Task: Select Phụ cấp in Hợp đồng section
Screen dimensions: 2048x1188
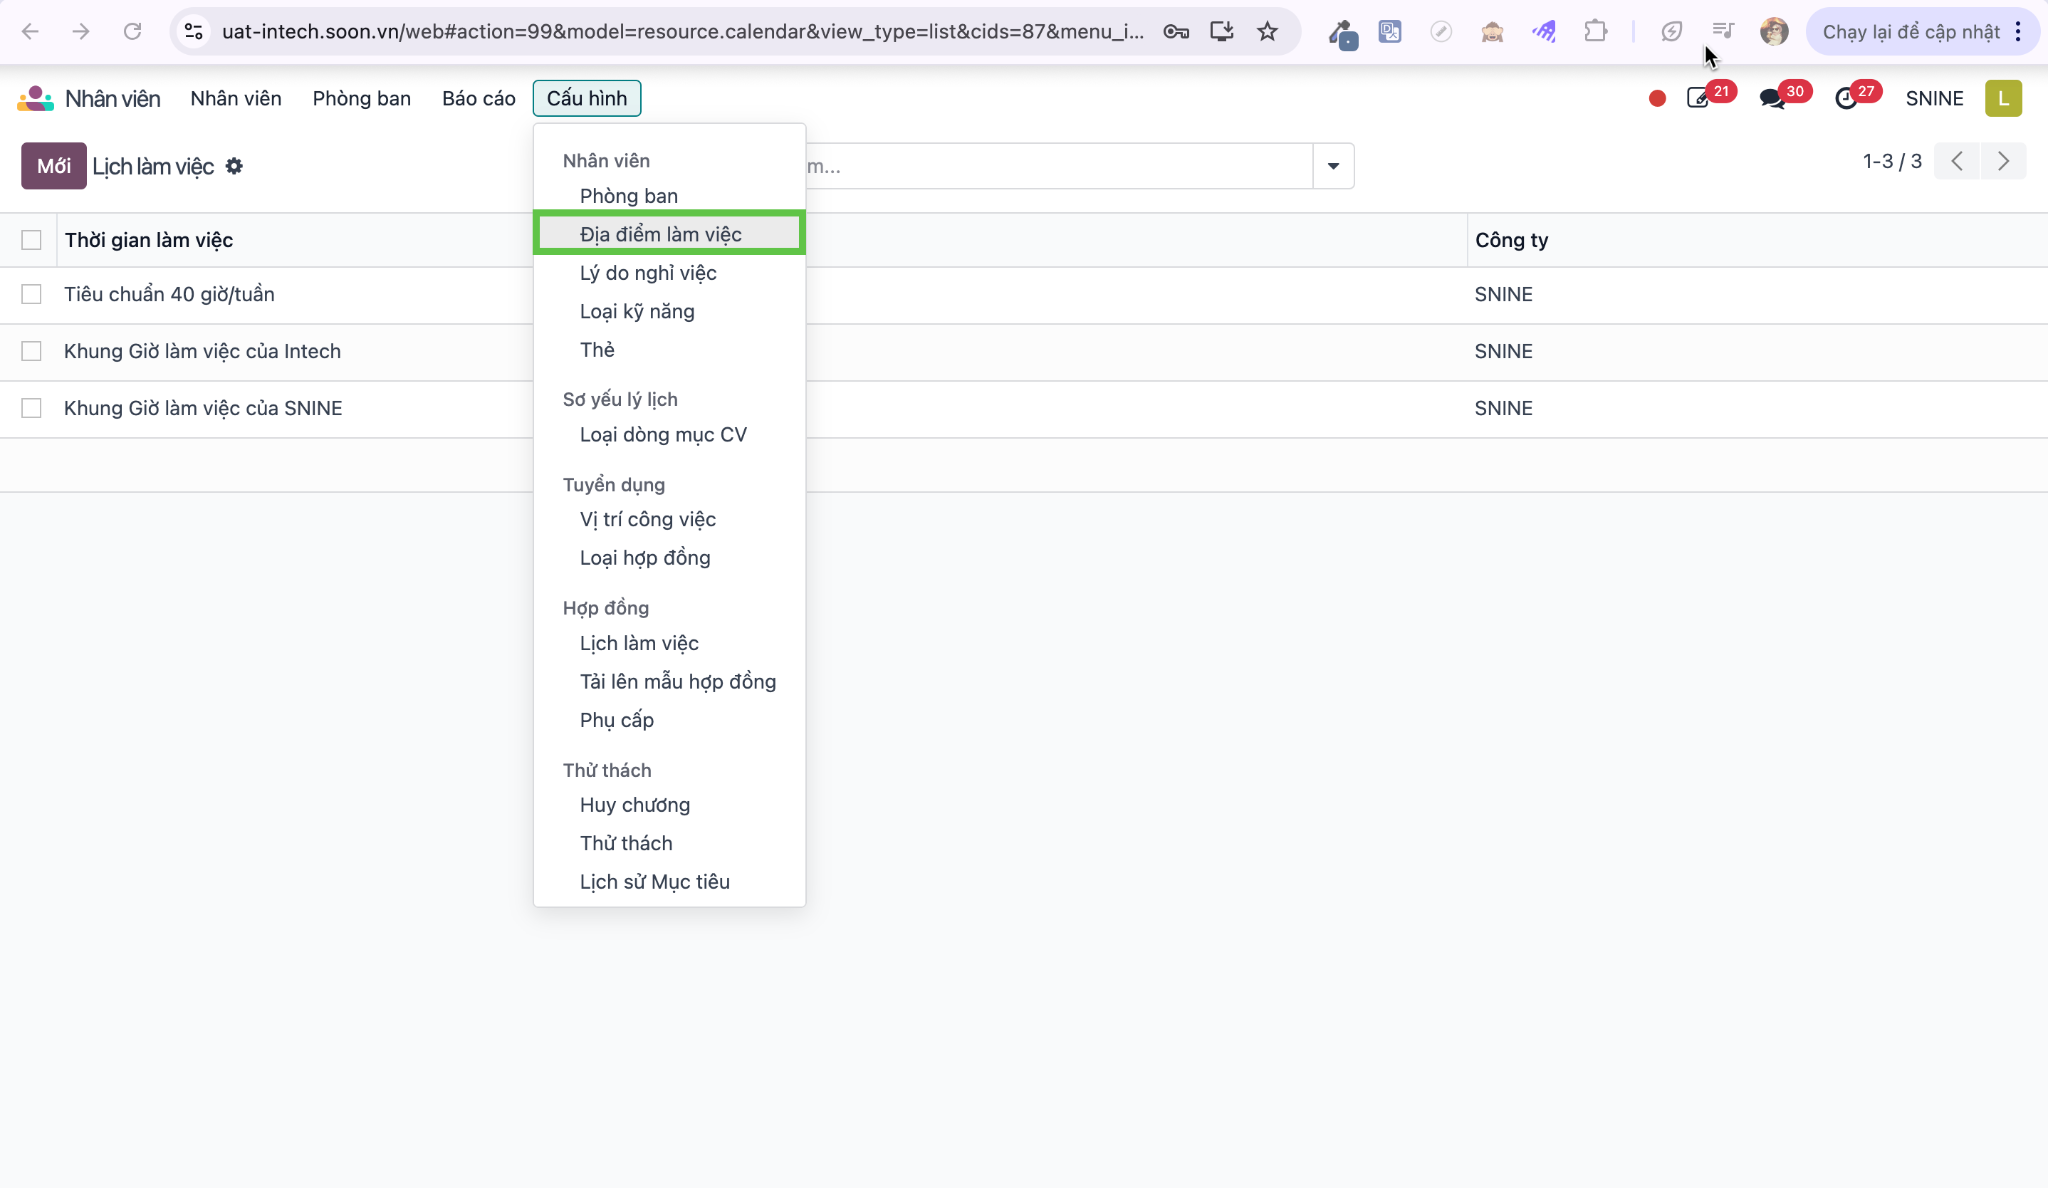Action: tap(669, 720)
